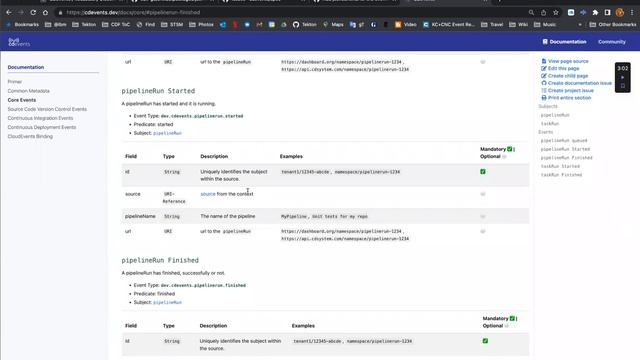
Task: Click the stop square on the recording overlay
Action: coord(622,86)
